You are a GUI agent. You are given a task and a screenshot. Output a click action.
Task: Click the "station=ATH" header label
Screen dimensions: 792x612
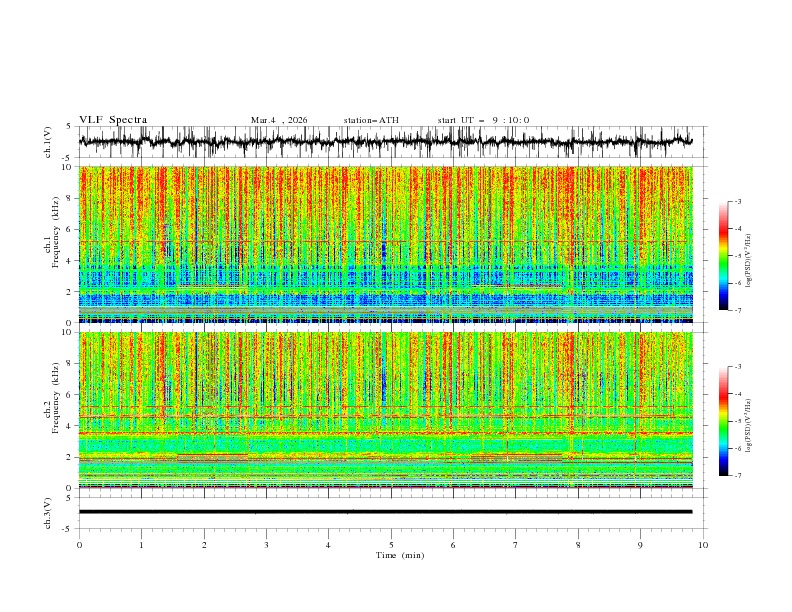point(371,120)
